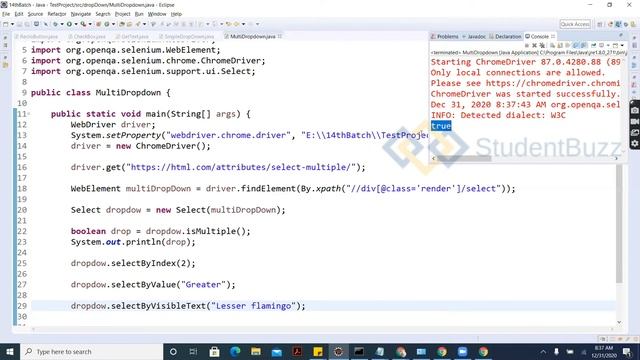Open Sticky Notes from the taskbar
The height and width of the screenshot is (360, 640).
click(x=318, y=351)
